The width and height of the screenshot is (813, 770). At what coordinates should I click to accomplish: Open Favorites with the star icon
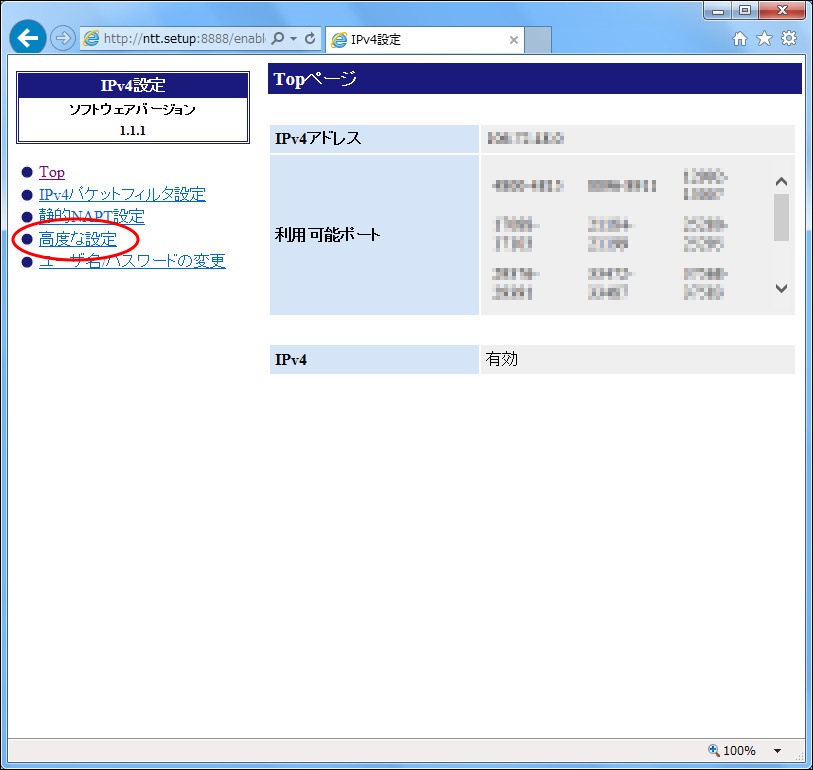pyautogui.click(x=763, y=37)
